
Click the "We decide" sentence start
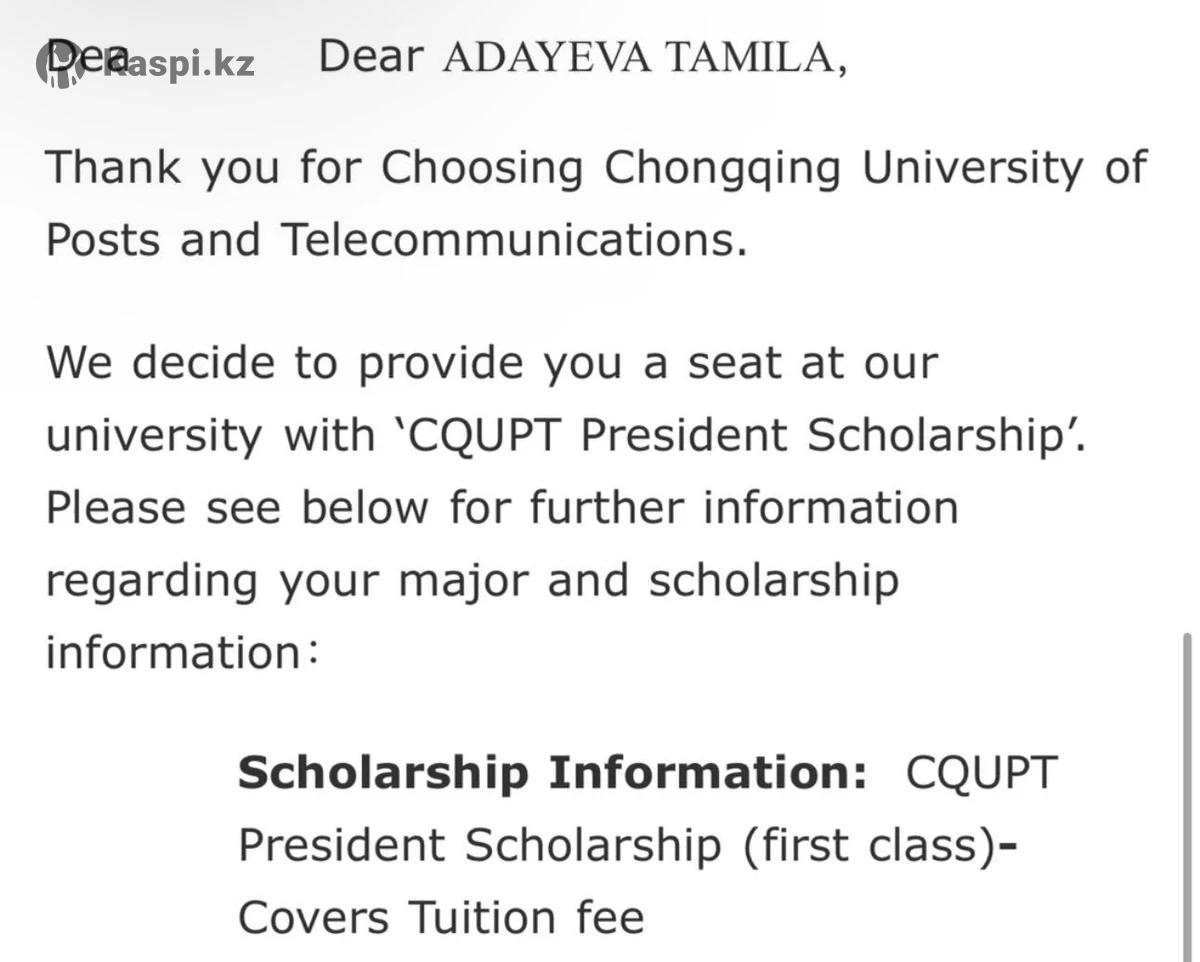tap(162, 363)
